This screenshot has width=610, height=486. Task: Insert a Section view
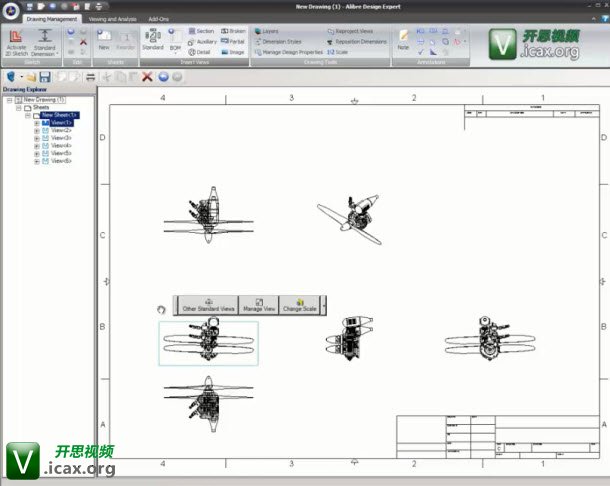(202, 31)
